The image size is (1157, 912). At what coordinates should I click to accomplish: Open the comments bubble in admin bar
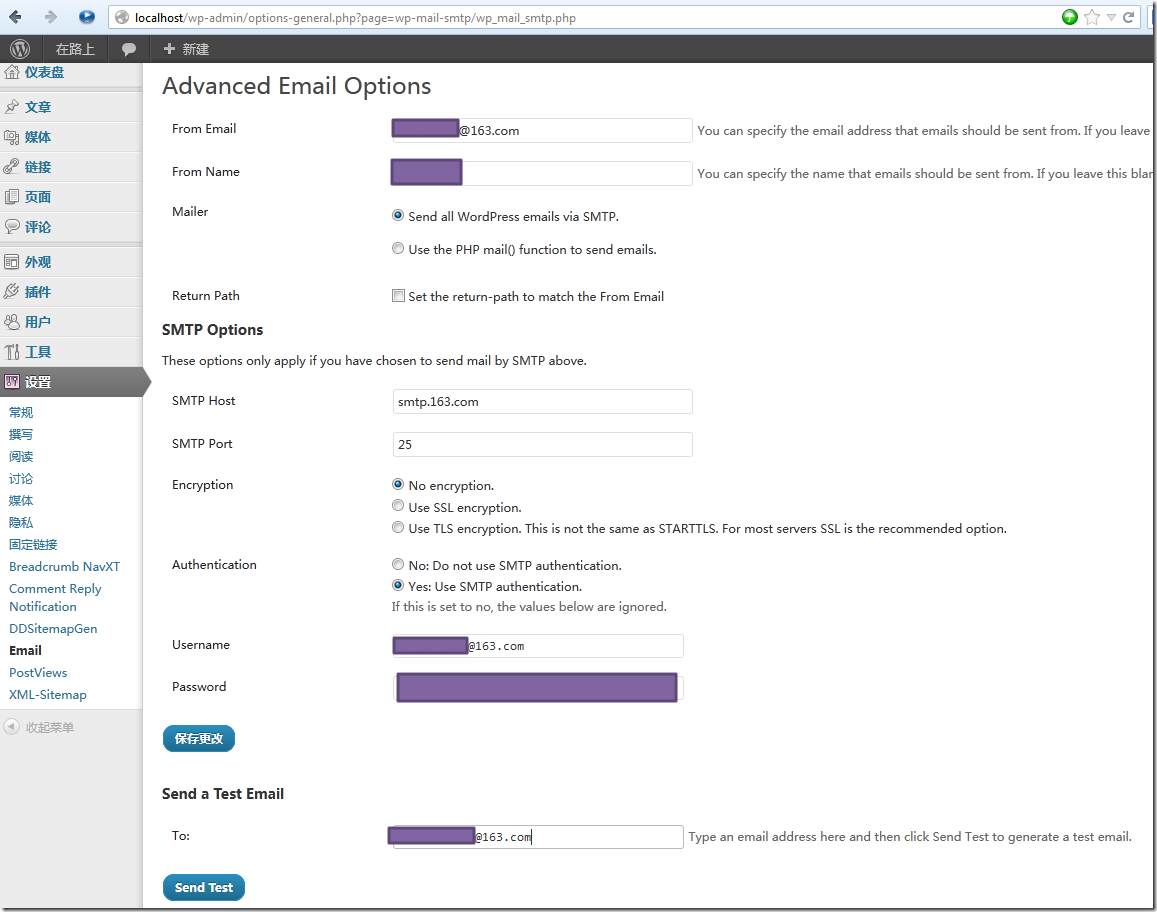point(129,48)
